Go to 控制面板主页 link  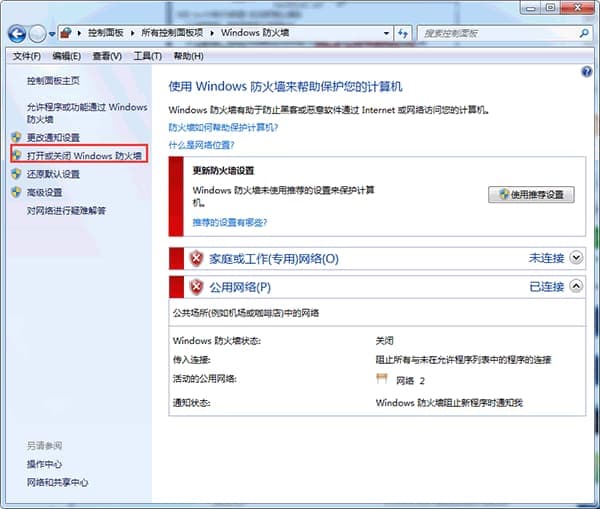(x=53, y=81)
